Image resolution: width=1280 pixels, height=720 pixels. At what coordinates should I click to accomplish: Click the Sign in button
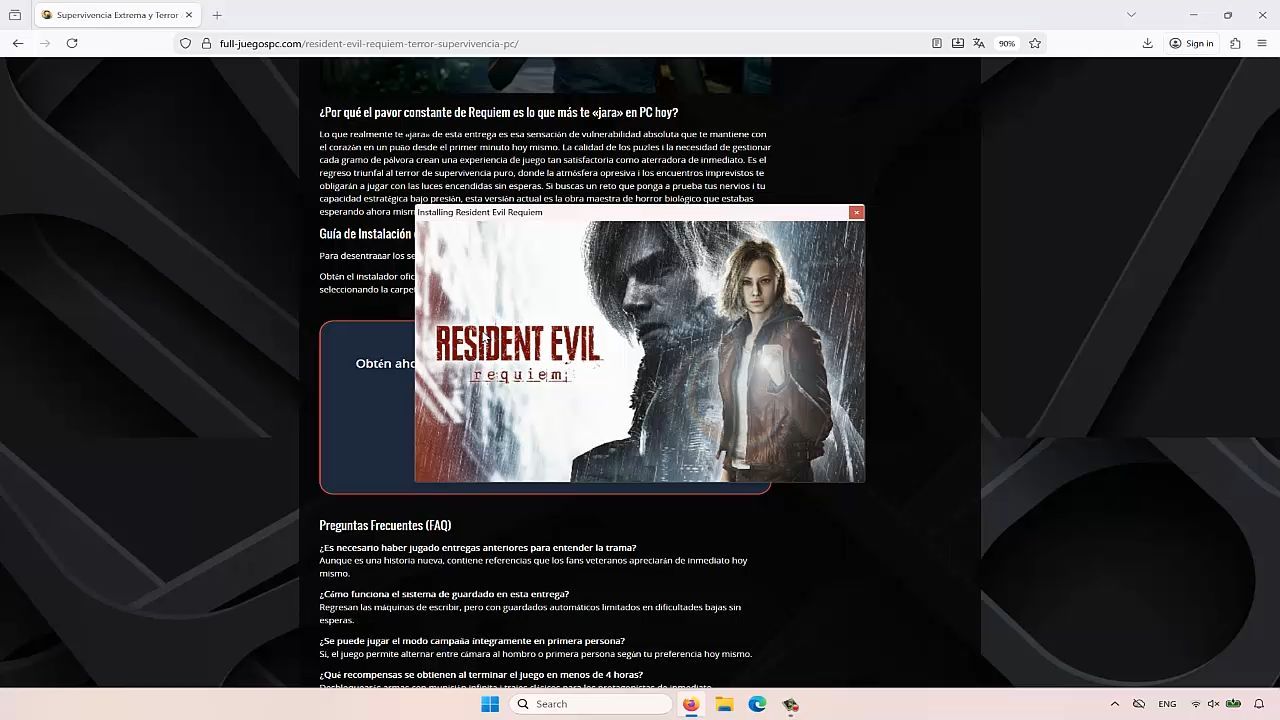tap(1191, 43)
